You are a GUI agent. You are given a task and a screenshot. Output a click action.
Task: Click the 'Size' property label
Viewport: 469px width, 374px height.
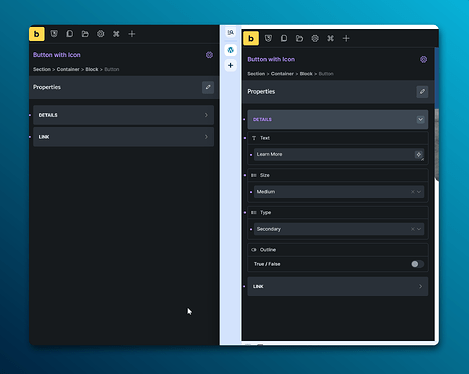click(x=265, y=175)
